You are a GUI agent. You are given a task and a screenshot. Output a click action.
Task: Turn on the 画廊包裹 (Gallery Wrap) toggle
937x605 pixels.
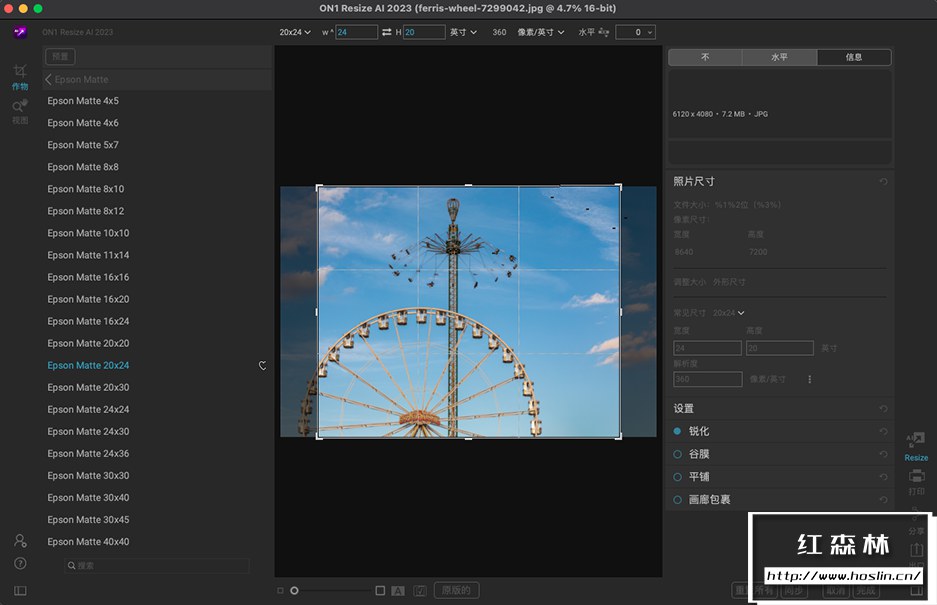coord(679,500)
